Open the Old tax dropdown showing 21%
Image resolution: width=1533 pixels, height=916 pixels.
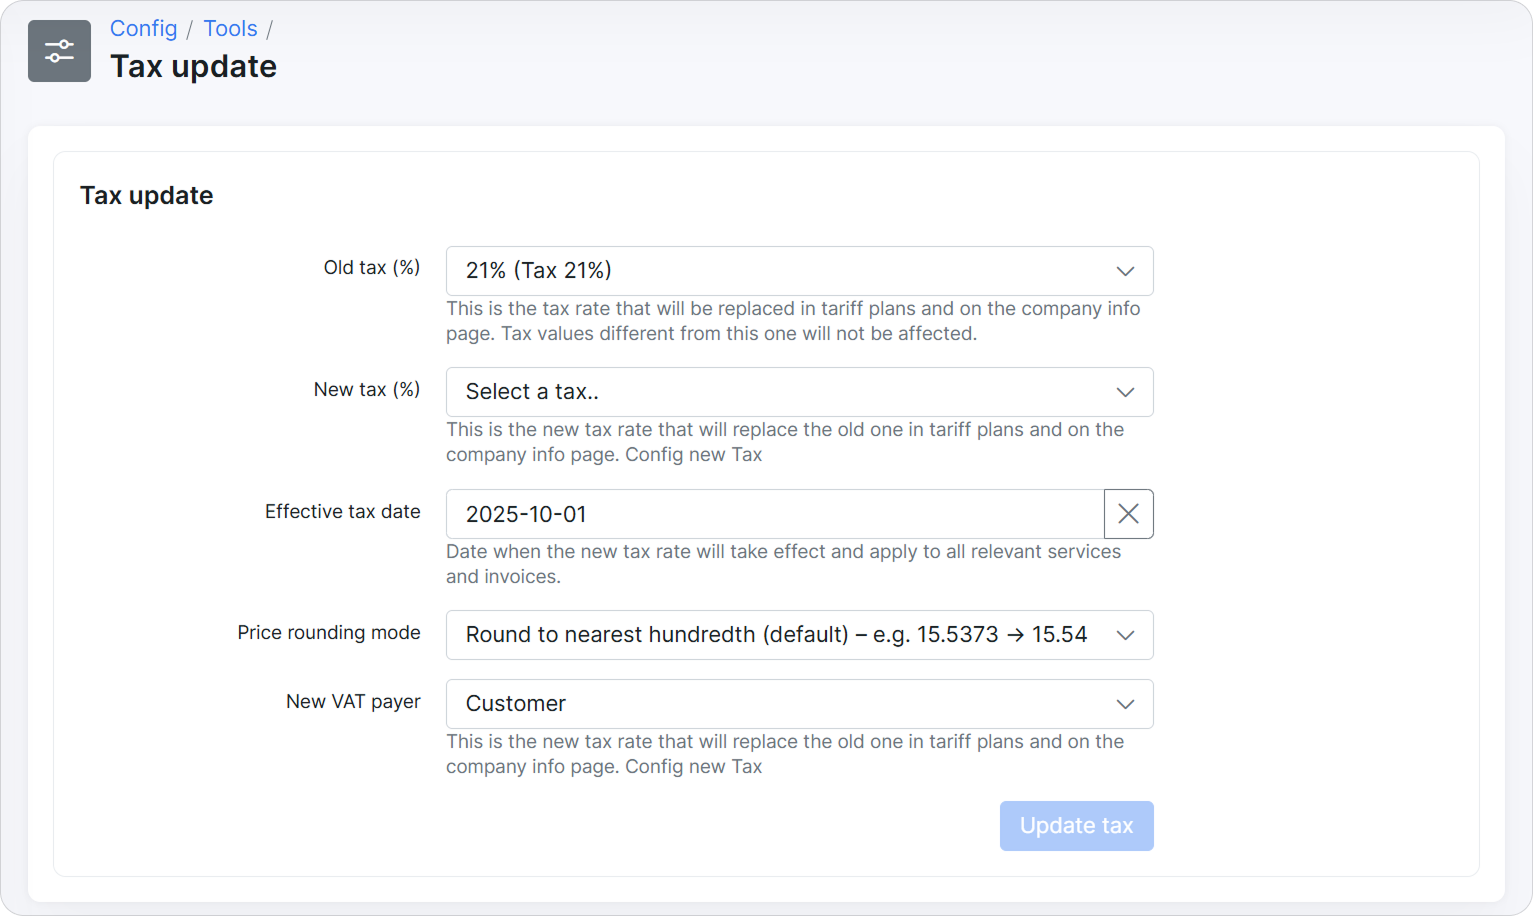click(780, 271)
